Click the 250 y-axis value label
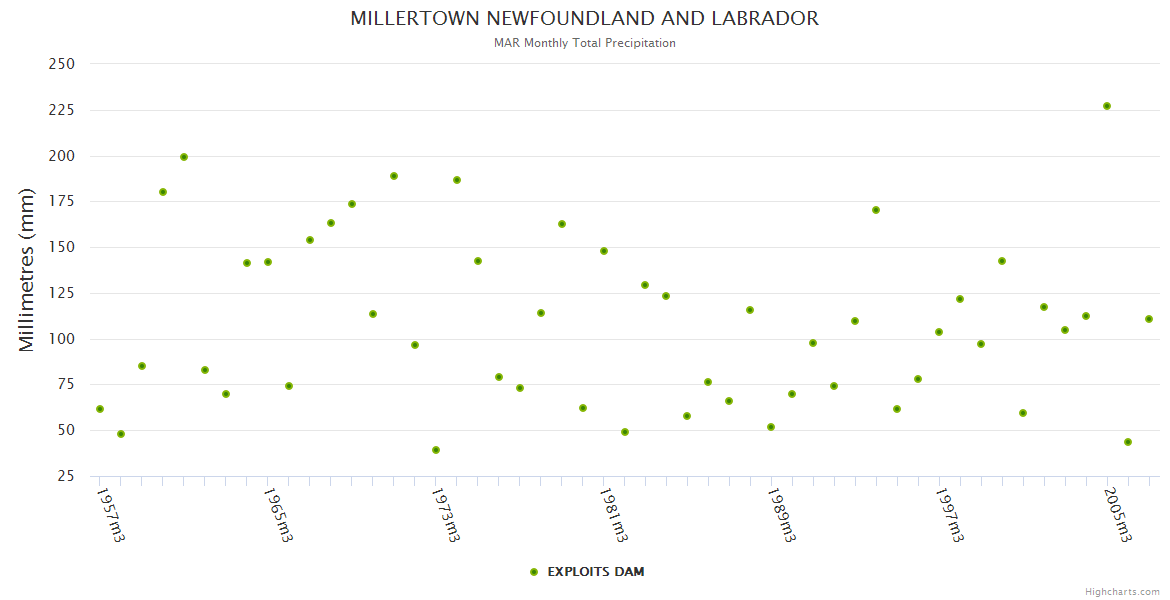The image size is (1170, 600). click(62, 64)
